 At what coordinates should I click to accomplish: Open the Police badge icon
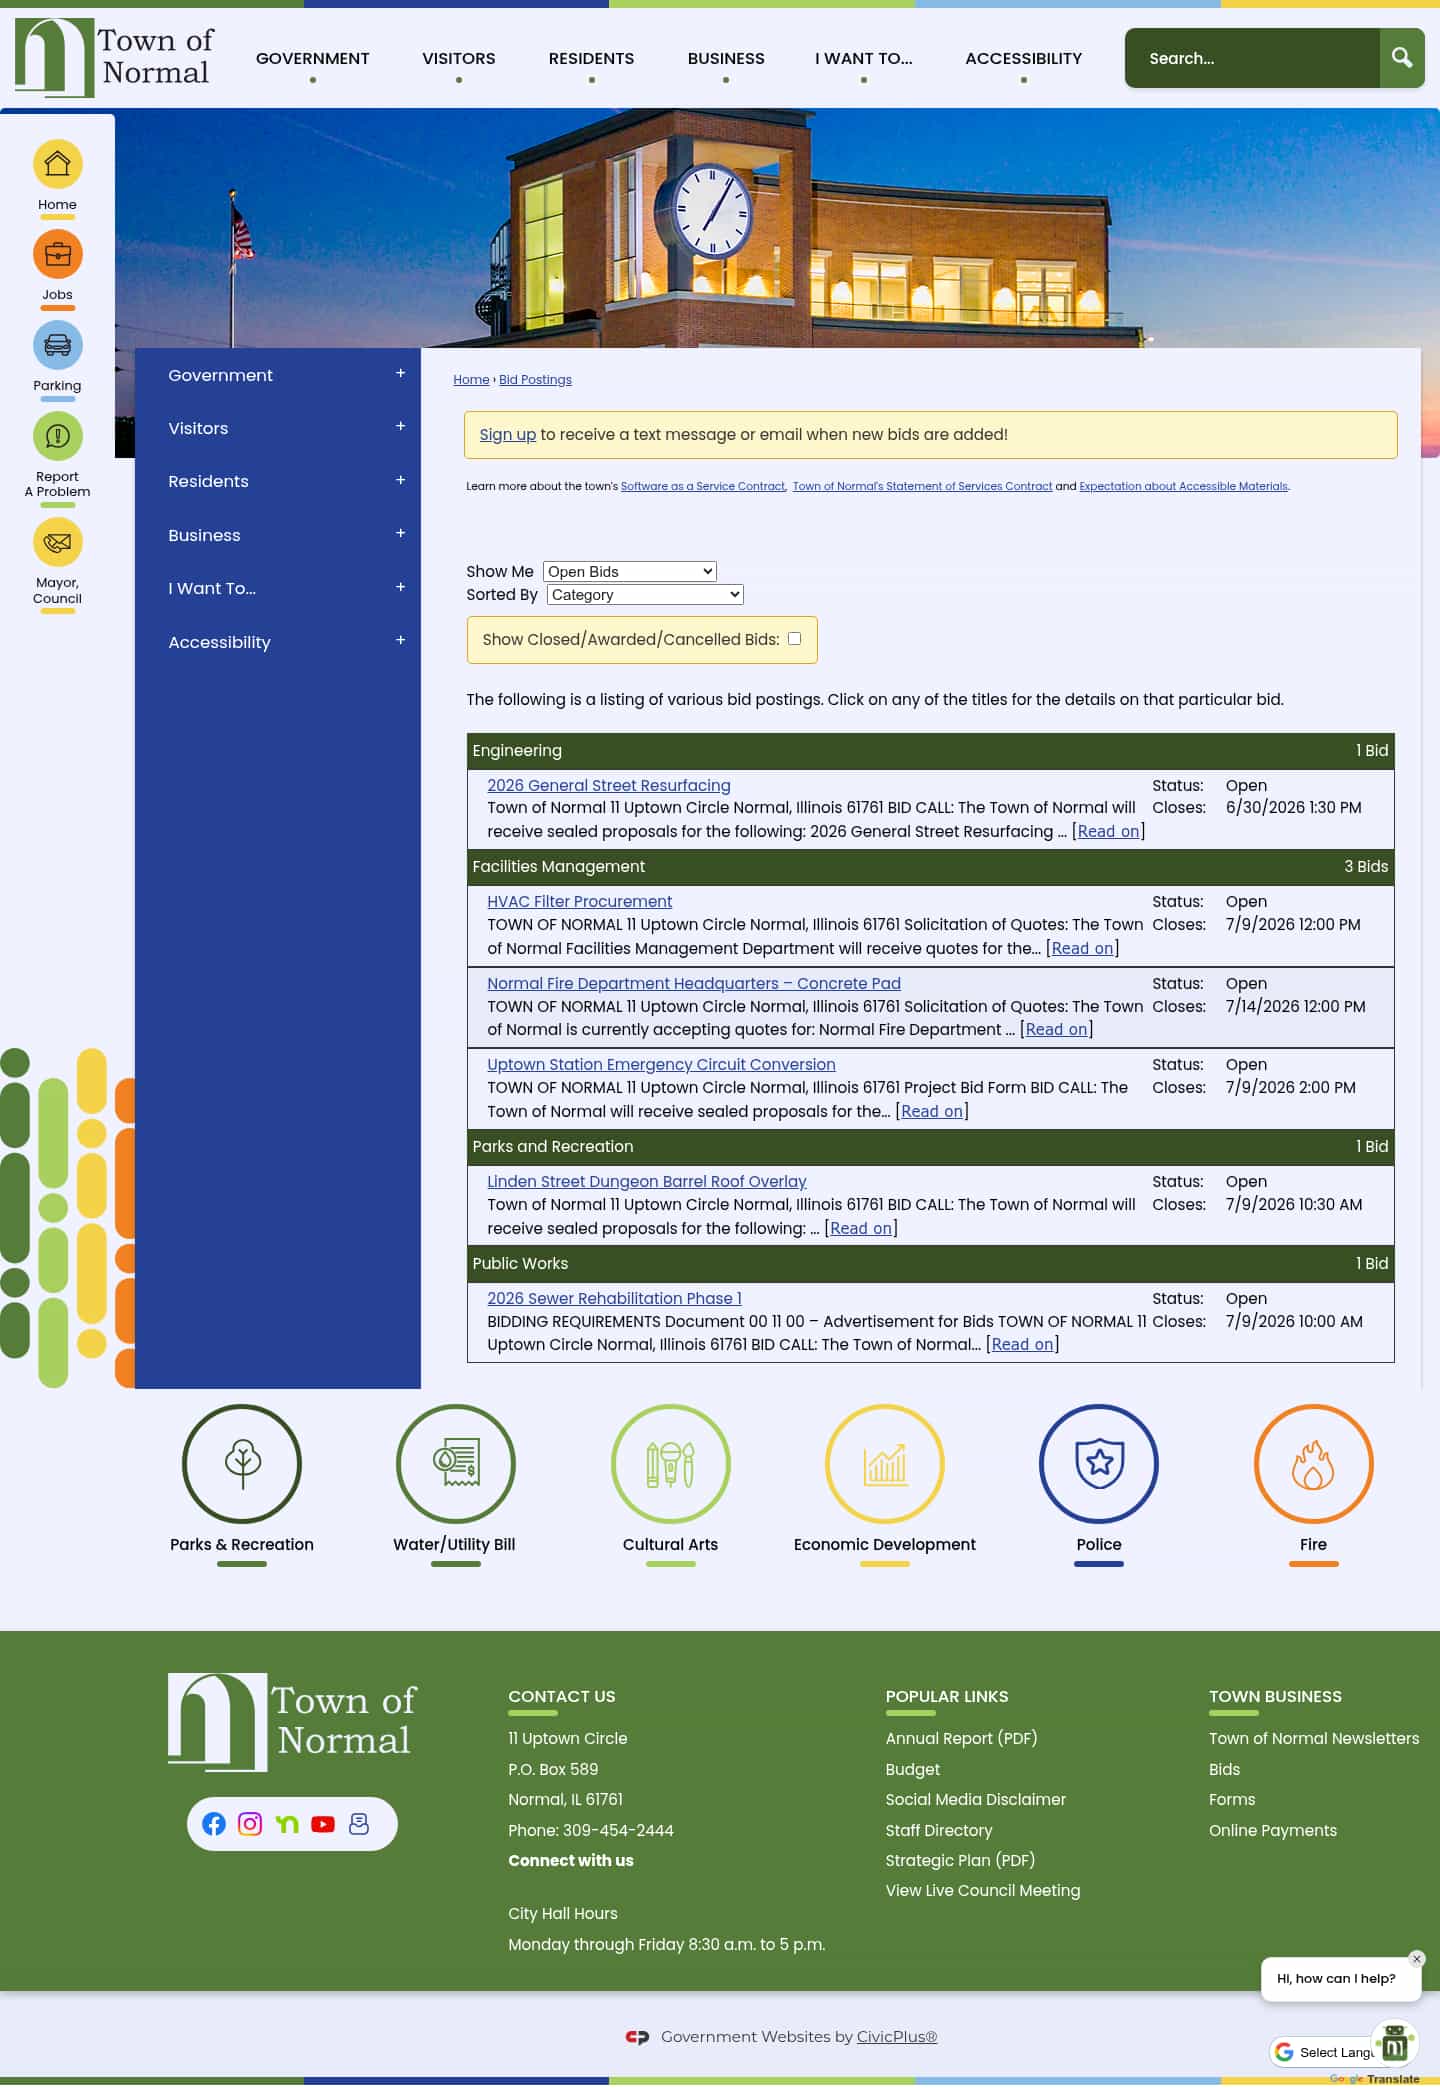point(1099,1463)
